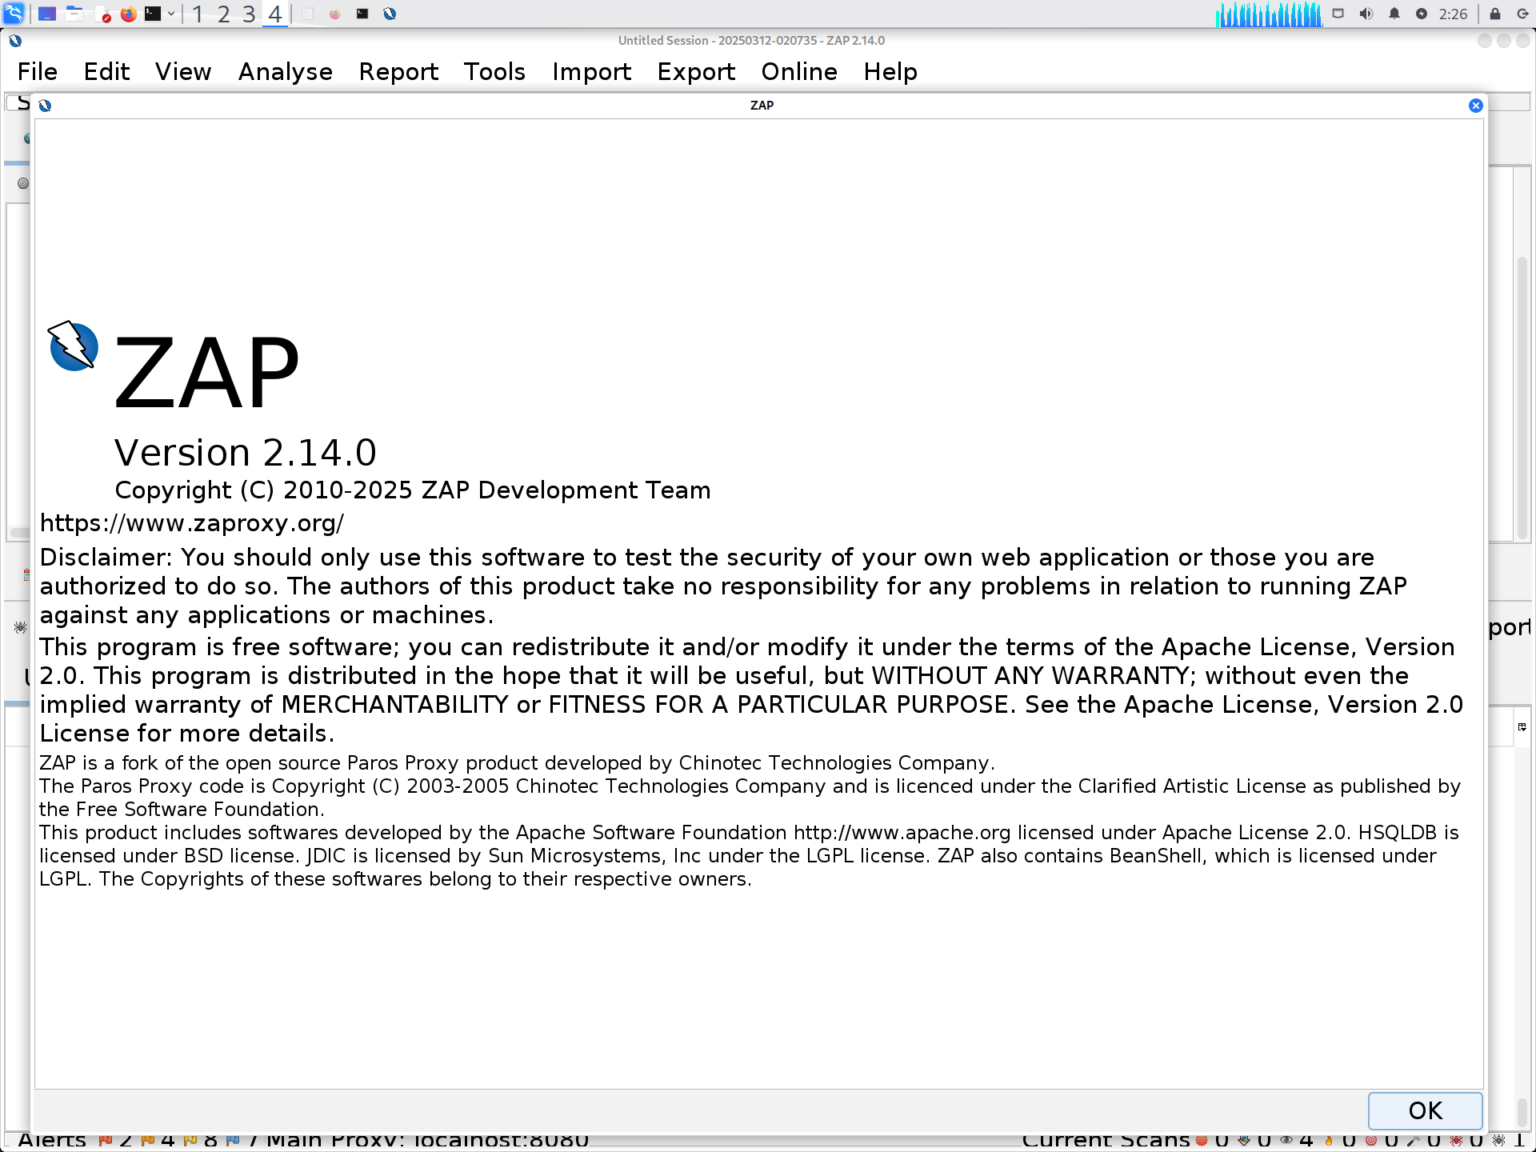
Task: Switch to workspace 2 in the taskbar
Action: (x=223, y=14)
